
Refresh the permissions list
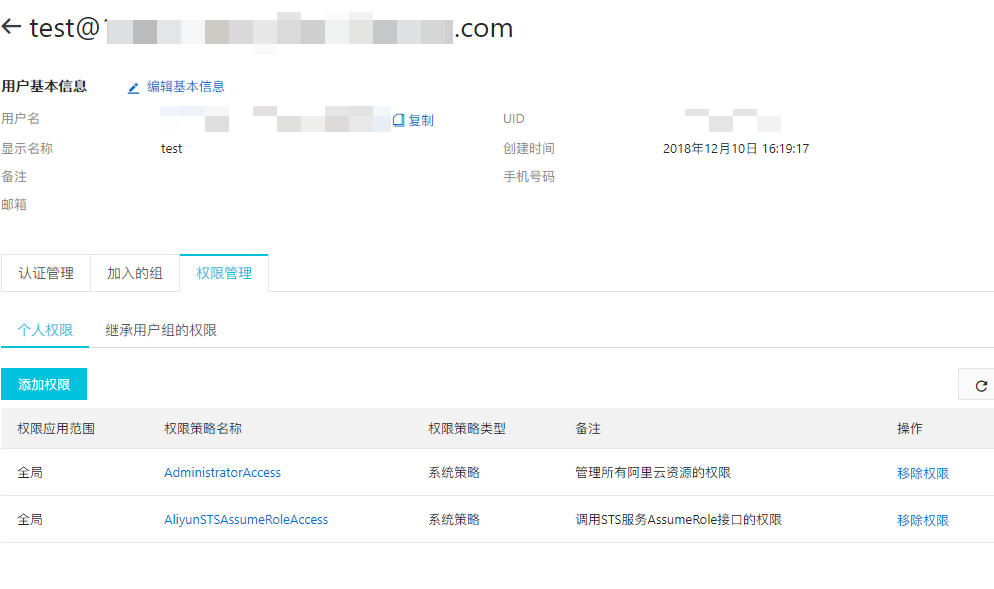[980, 386]
